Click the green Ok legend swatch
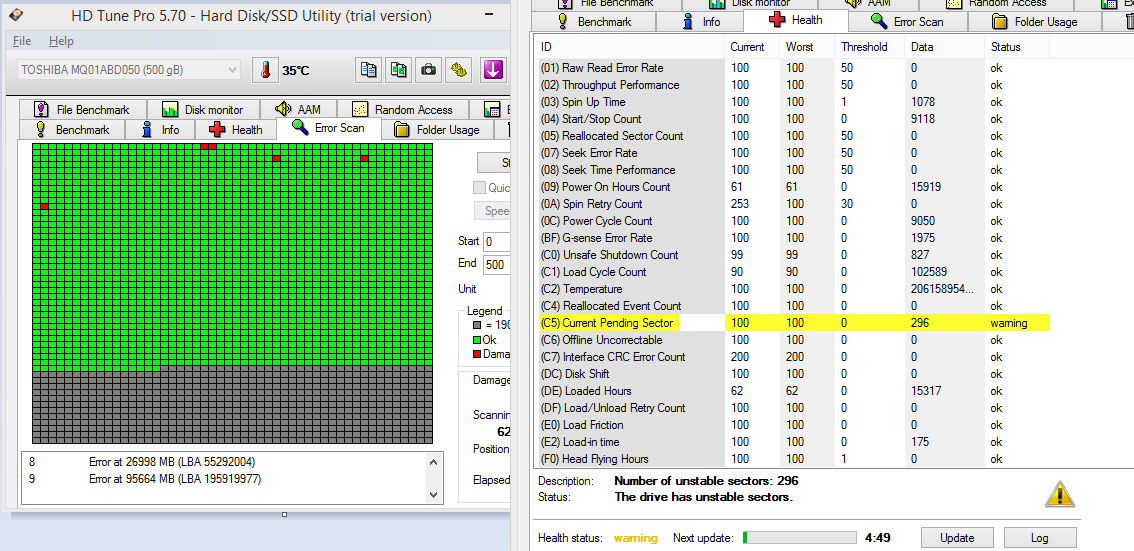This screenshot has height=551, width=1134. click(x=476, y=339)
